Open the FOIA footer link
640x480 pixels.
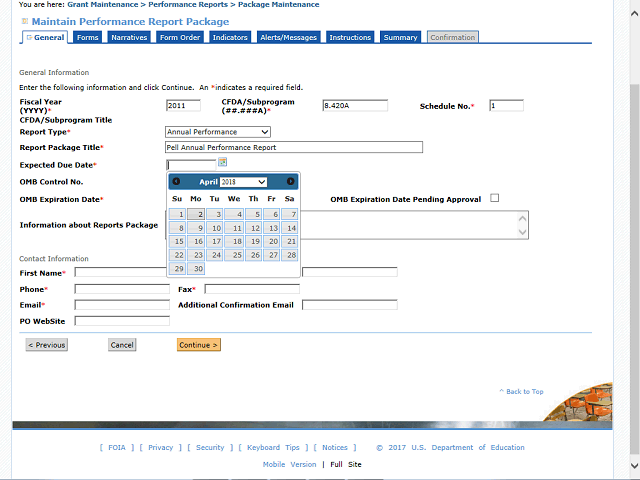pos(117,447)
